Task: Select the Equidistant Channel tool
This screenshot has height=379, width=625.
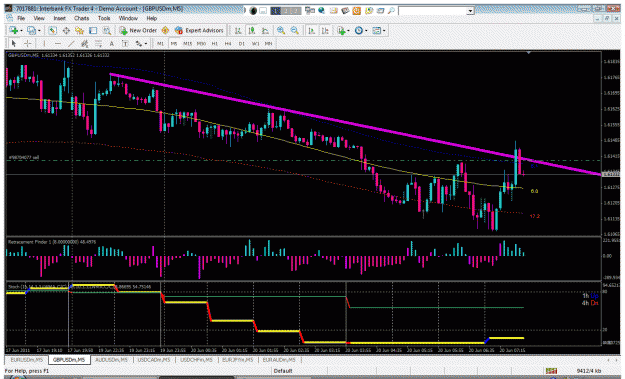Action: pos(85,43)
